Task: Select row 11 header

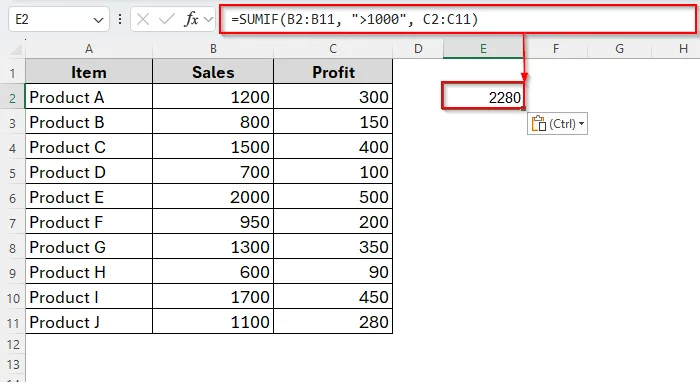Action: click(12, 322)
